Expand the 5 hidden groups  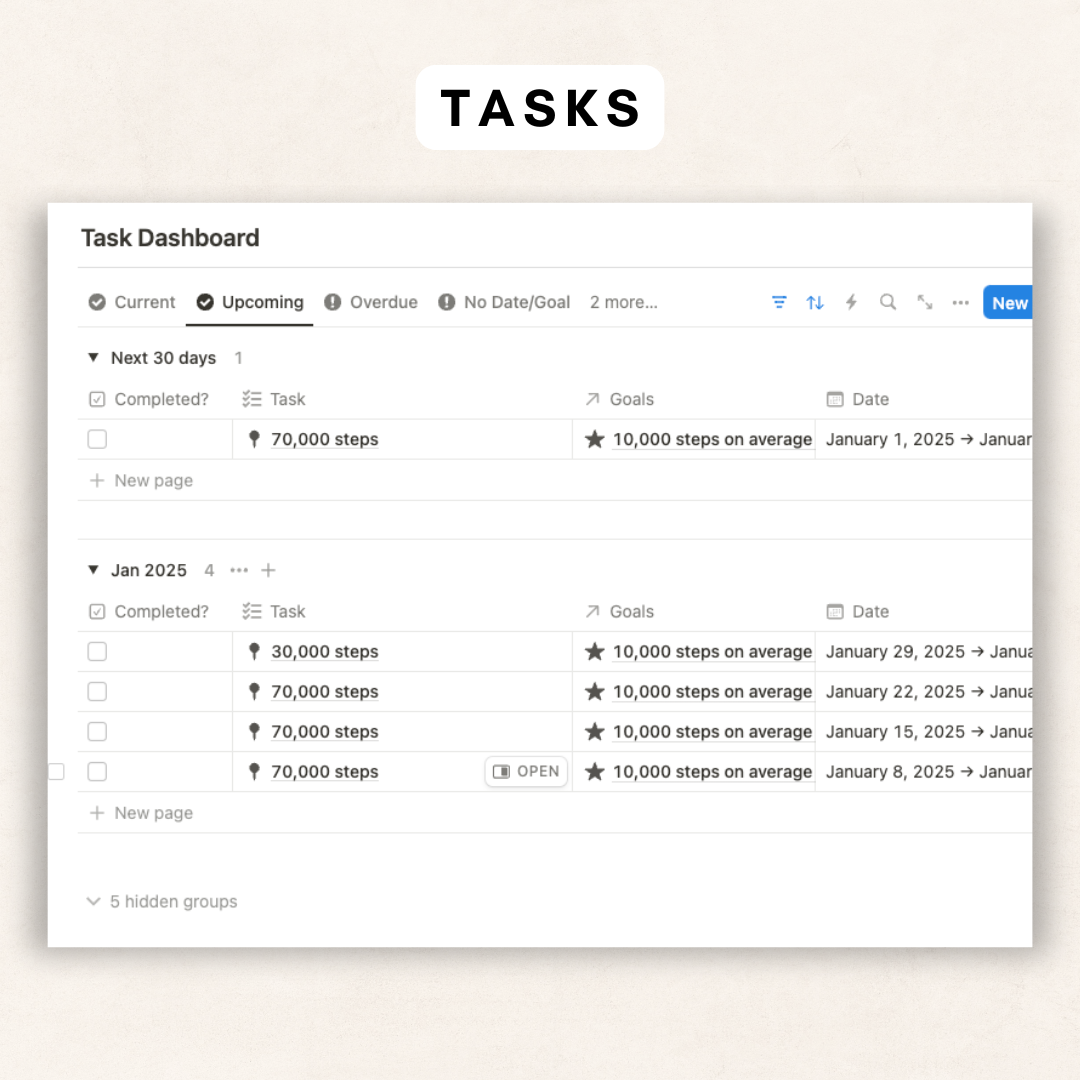coord(162,902)
